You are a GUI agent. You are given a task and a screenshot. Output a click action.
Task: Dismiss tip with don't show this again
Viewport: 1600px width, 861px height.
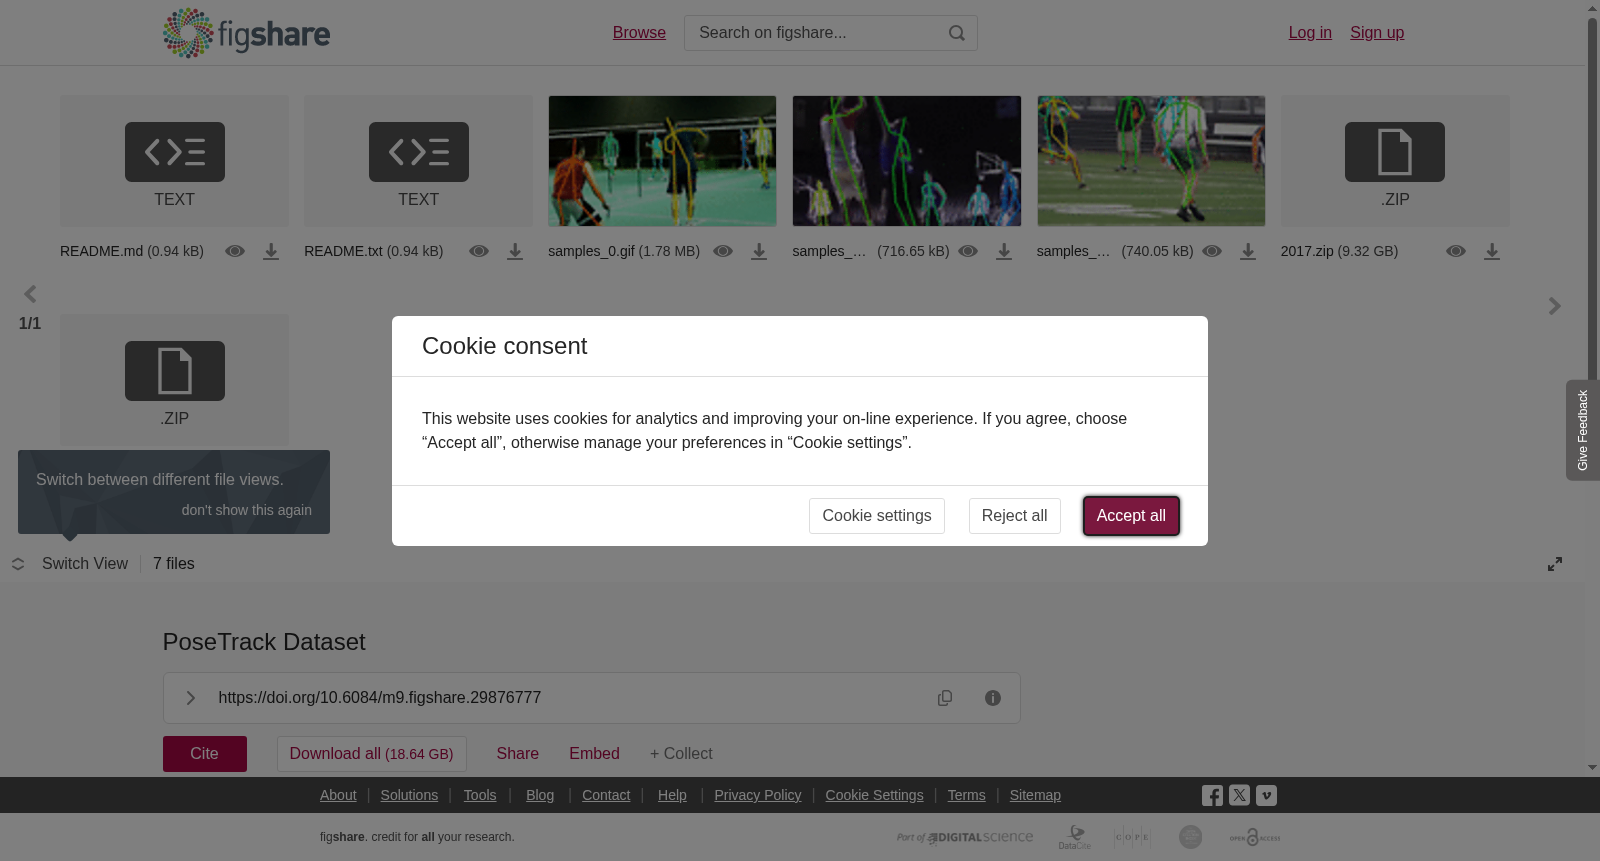coord(247,510)
